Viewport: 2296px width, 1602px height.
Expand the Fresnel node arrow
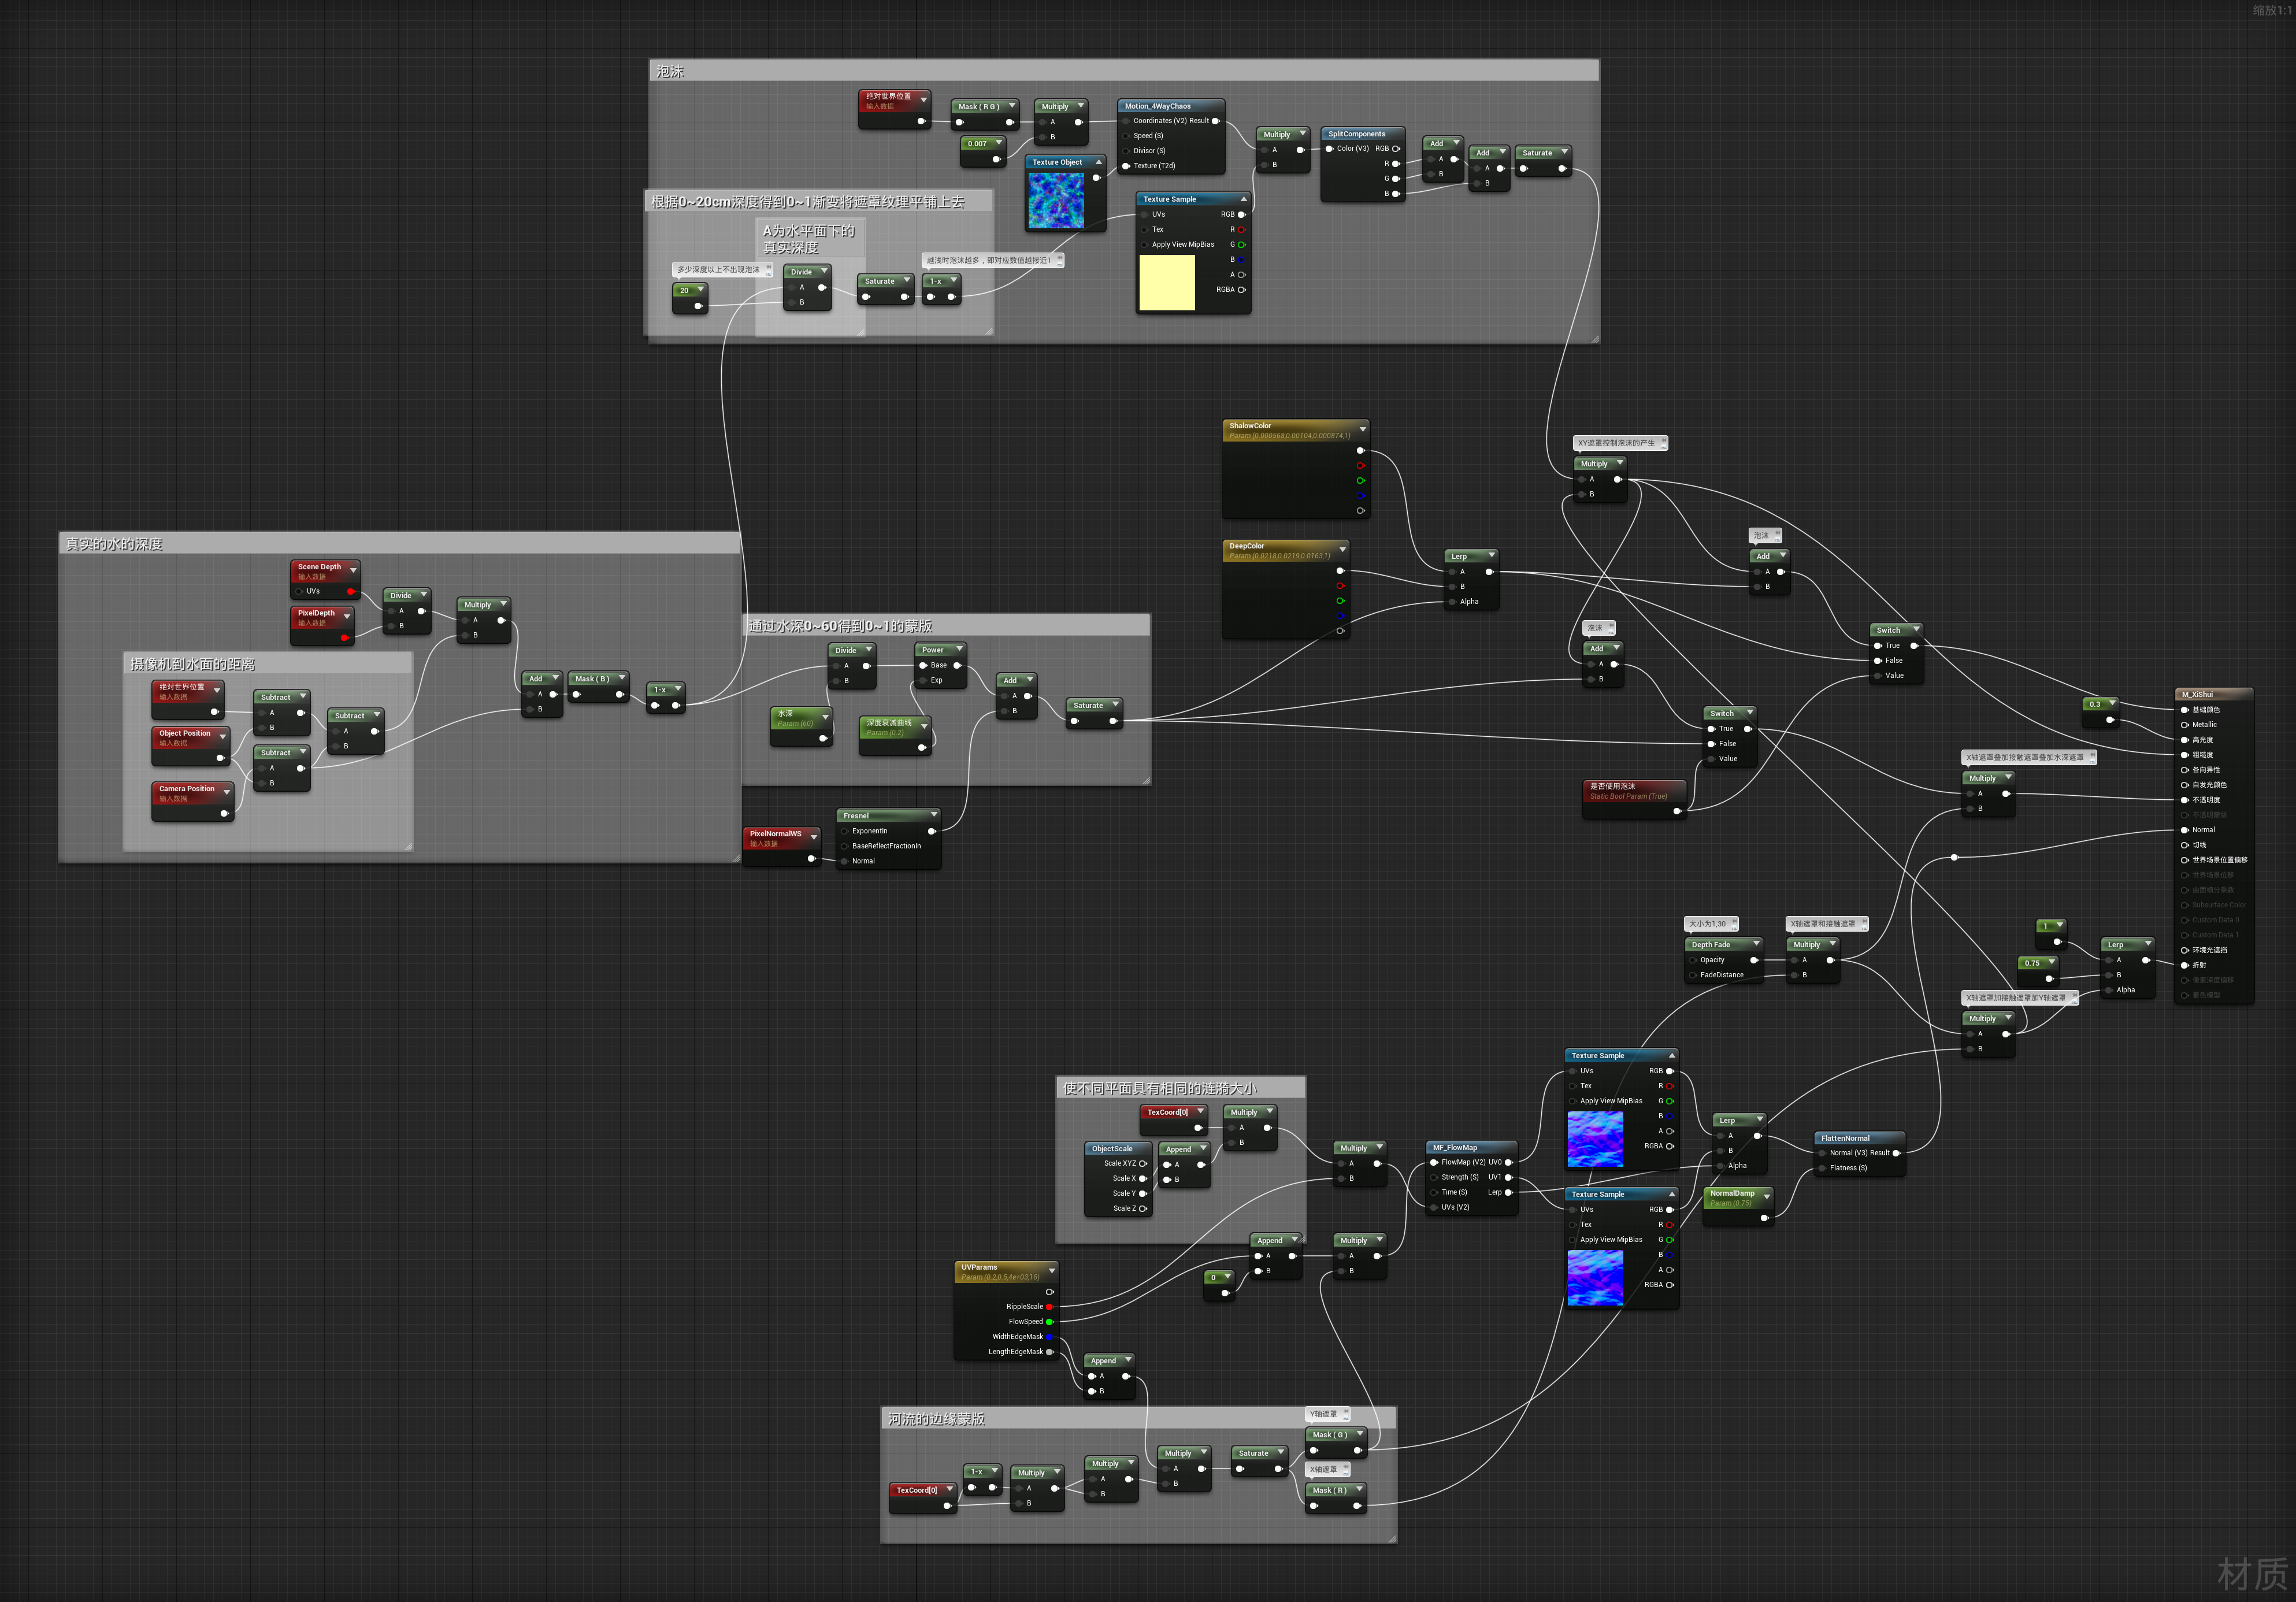(934, 815)
